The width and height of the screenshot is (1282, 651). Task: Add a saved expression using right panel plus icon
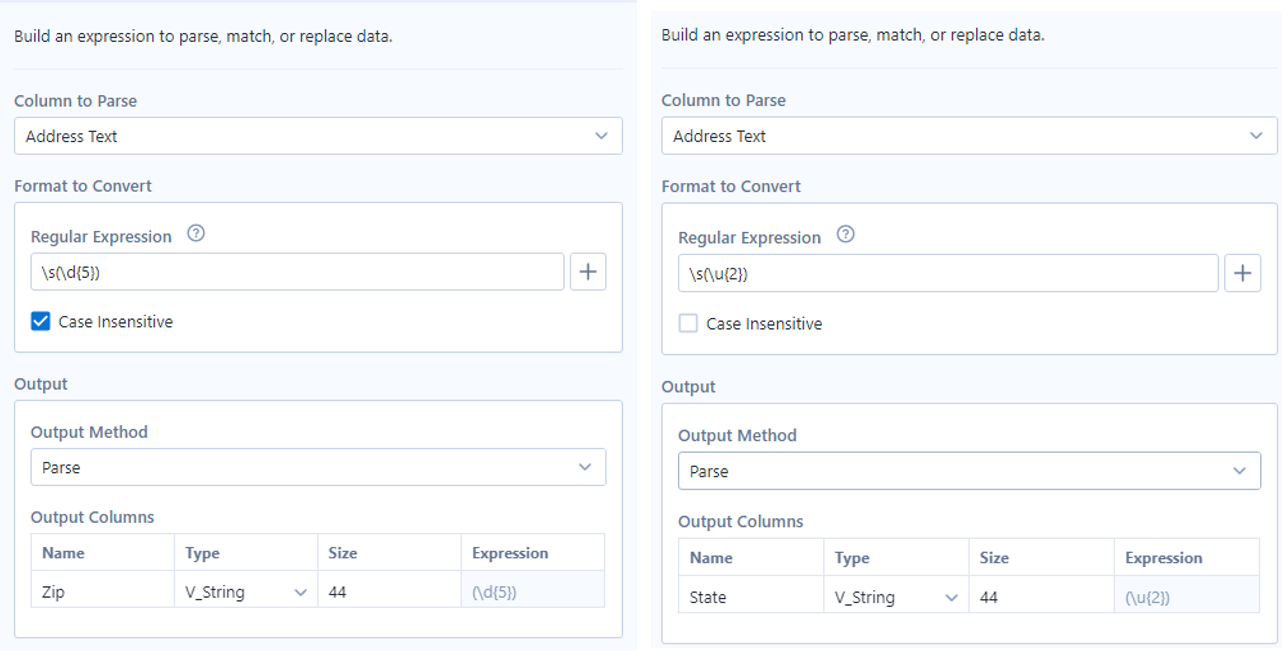pos(1243,272)
